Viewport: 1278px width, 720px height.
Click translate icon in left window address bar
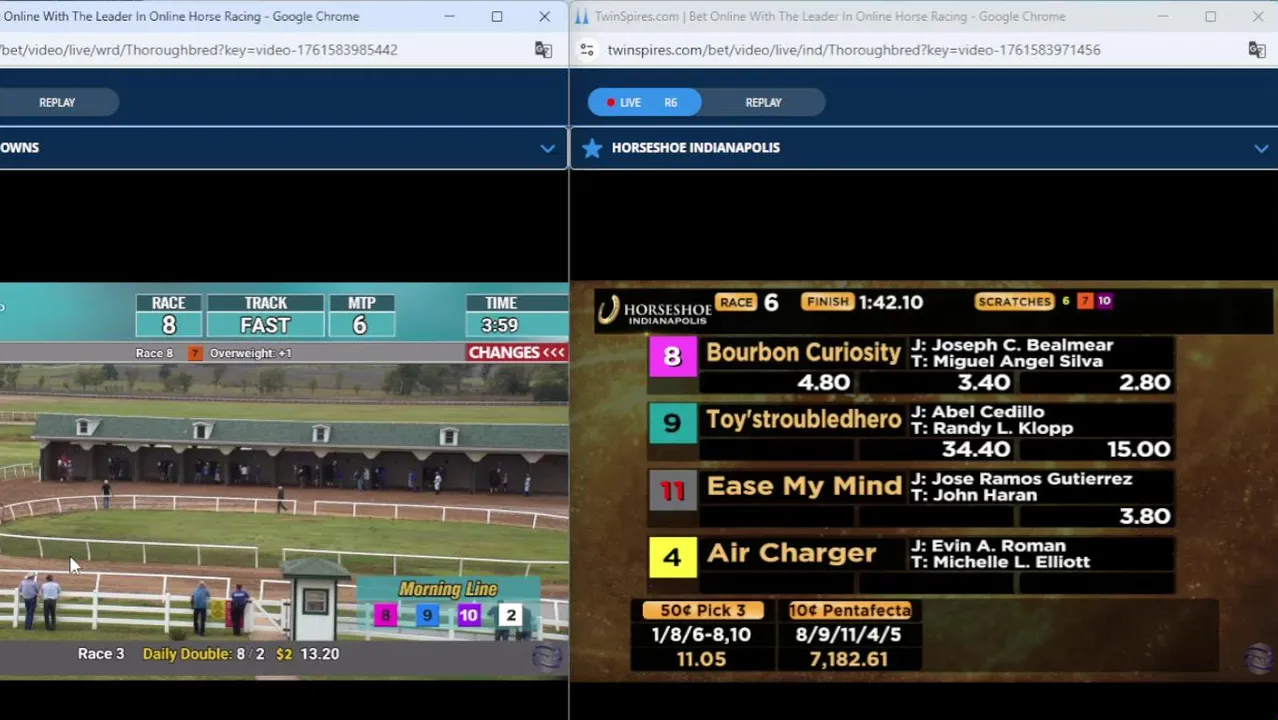coord(543,50)
